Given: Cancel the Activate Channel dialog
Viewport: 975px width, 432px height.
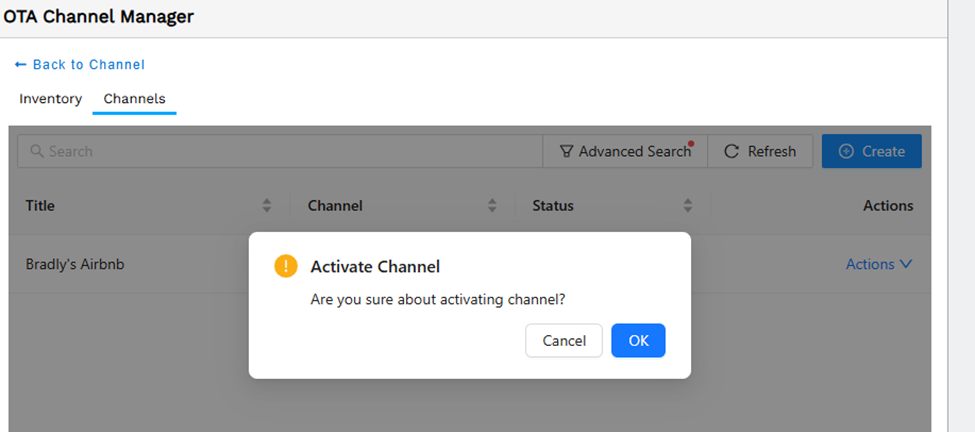Looking at the screenshot, I should coord(564,341).
